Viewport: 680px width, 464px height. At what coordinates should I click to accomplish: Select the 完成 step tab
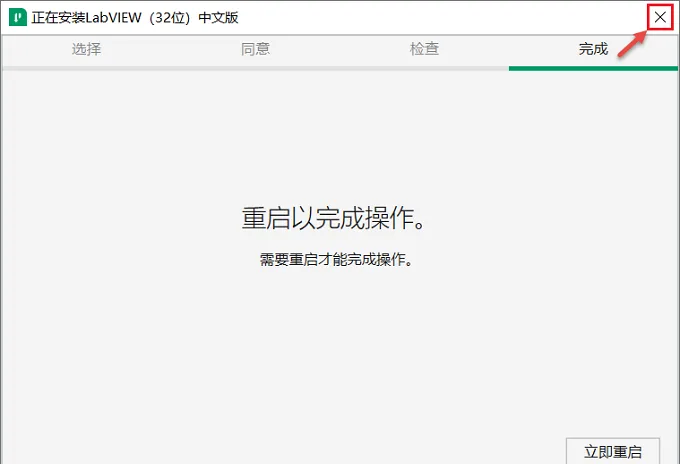[593, 49]
